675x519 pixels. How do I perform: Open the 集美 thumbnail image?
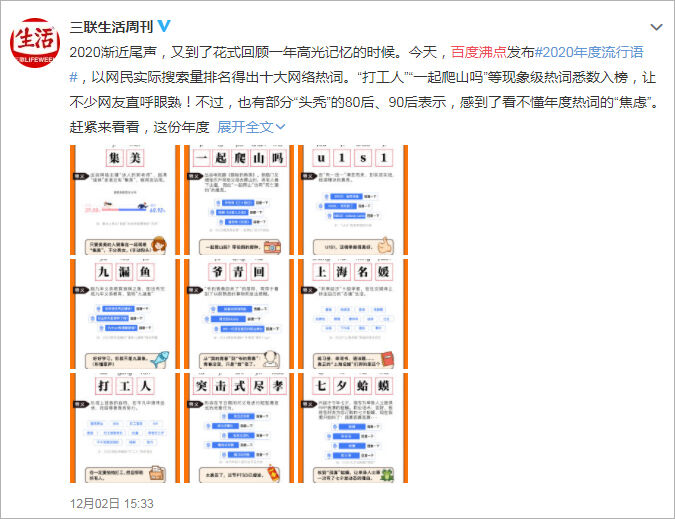click(x=125, y=200)
